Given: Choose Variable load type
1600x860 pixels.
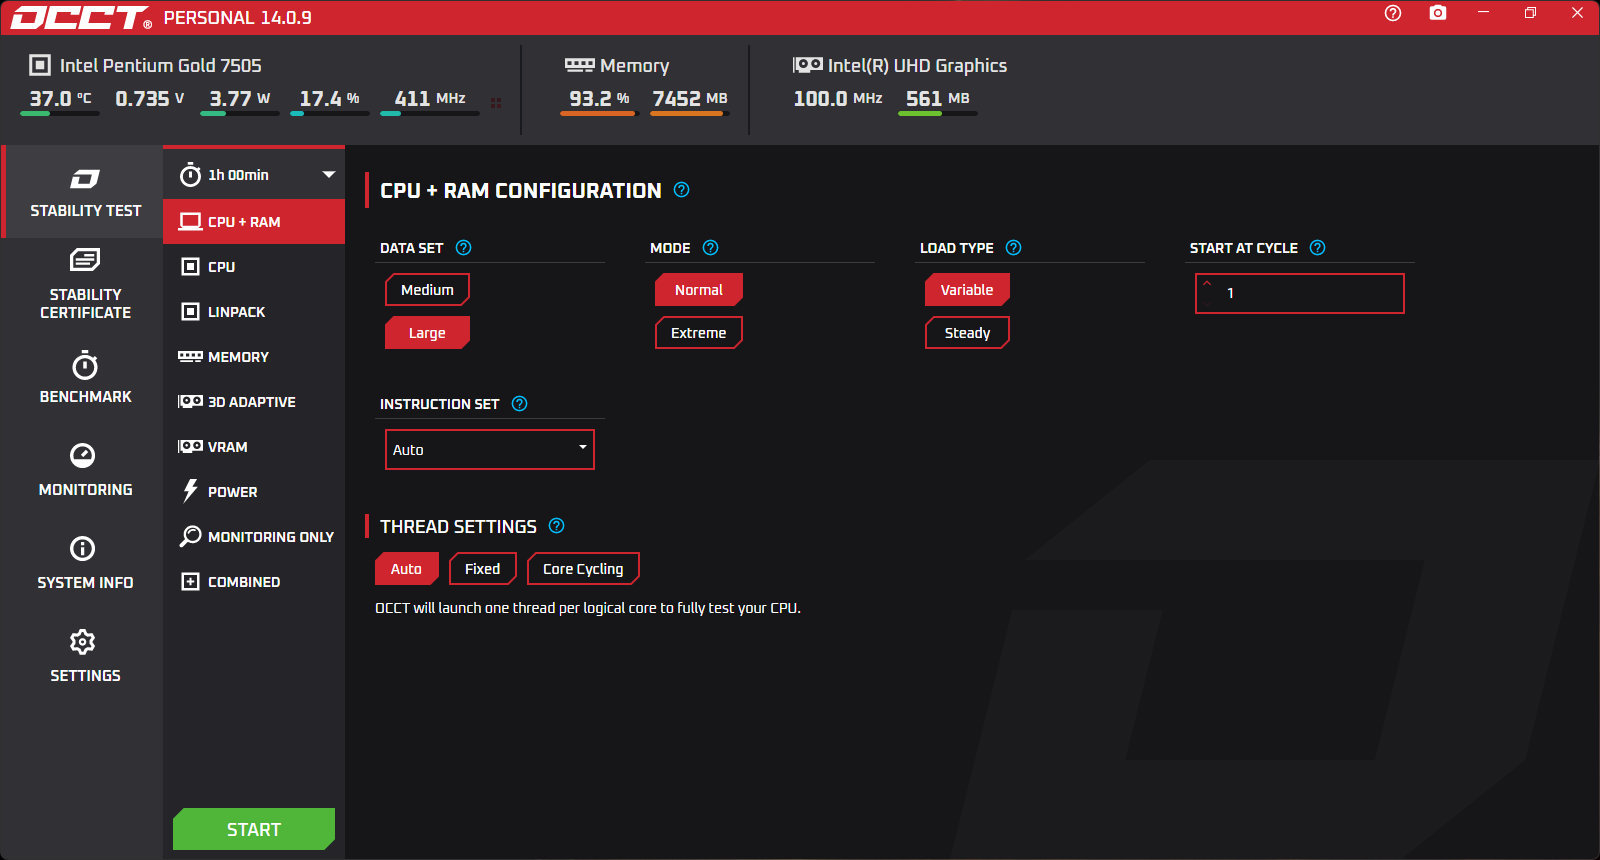Looking at the screenshot, I should pos(967,290).
